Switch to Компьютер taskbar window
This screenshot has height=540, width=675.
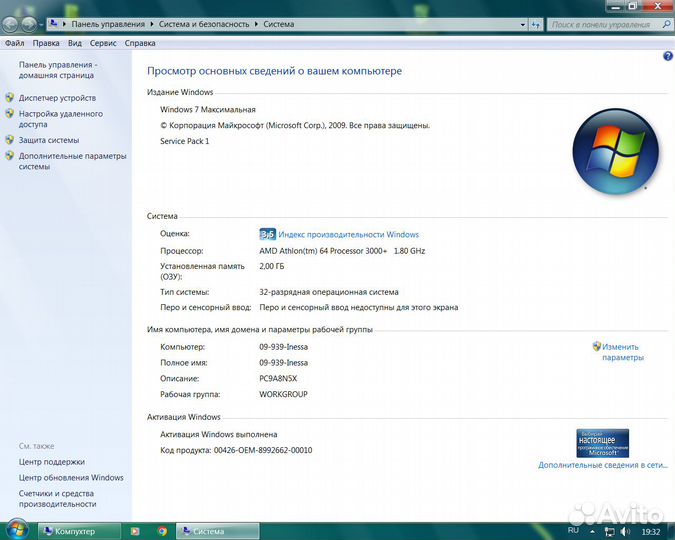click(78, 531)
